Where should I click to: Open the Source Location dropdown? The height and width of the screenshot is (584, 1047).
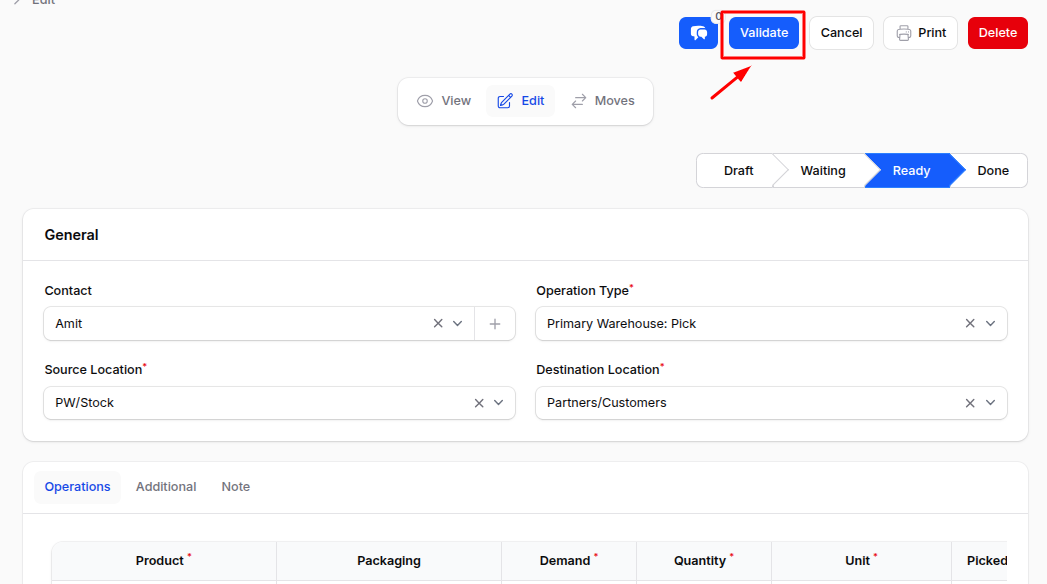(498, 402)
